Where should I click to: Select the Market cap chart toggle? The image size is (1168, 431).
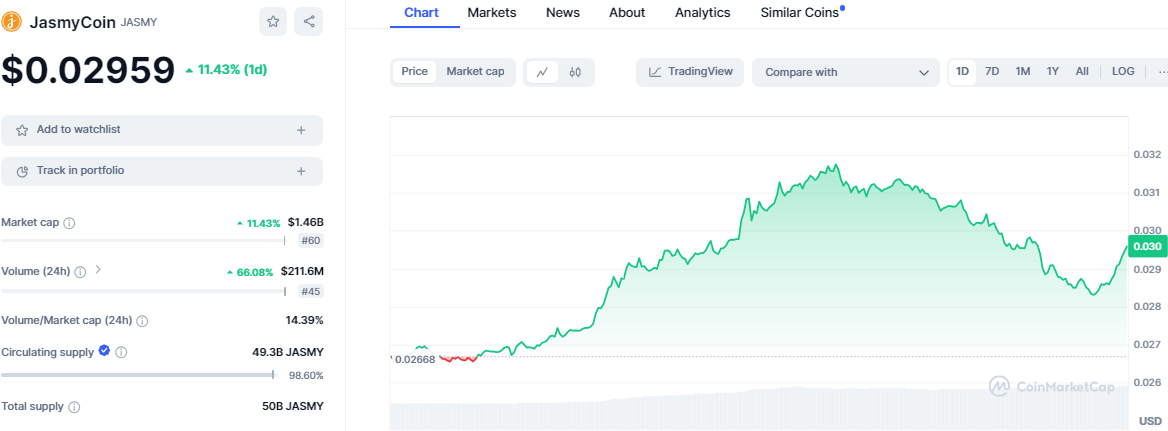click(475, 71)
